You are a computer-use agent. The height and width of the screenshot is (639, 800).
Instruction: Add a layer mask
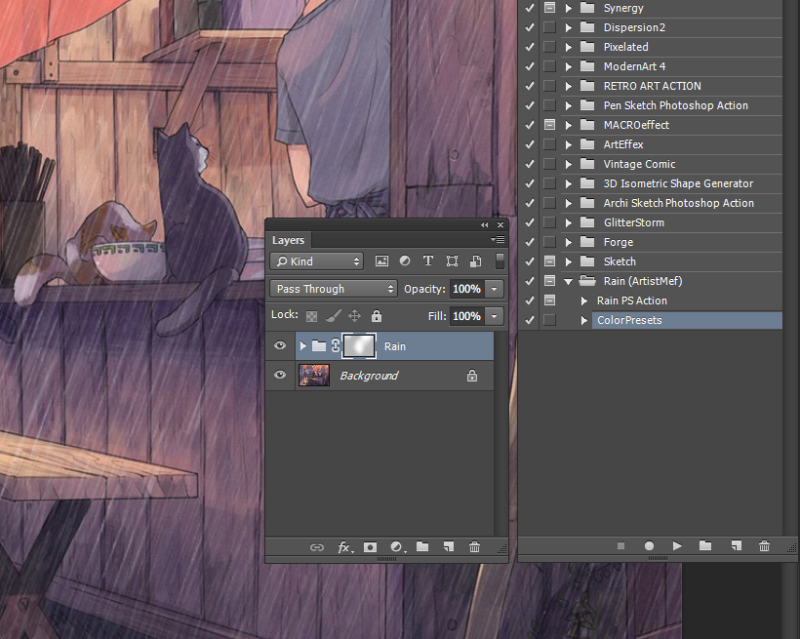[370, 547]
